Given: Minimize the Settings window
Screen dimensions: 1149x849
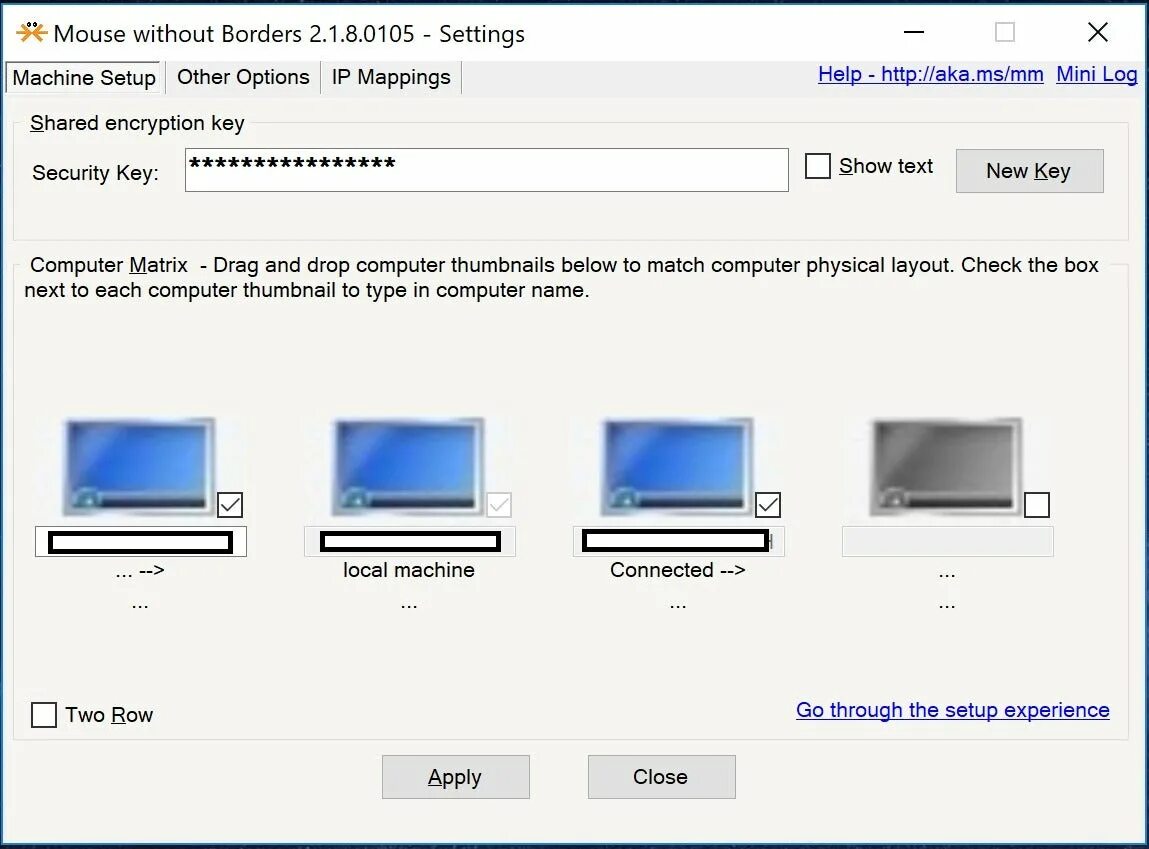Looking at the screenshot, I should click(x=914, y=32).
